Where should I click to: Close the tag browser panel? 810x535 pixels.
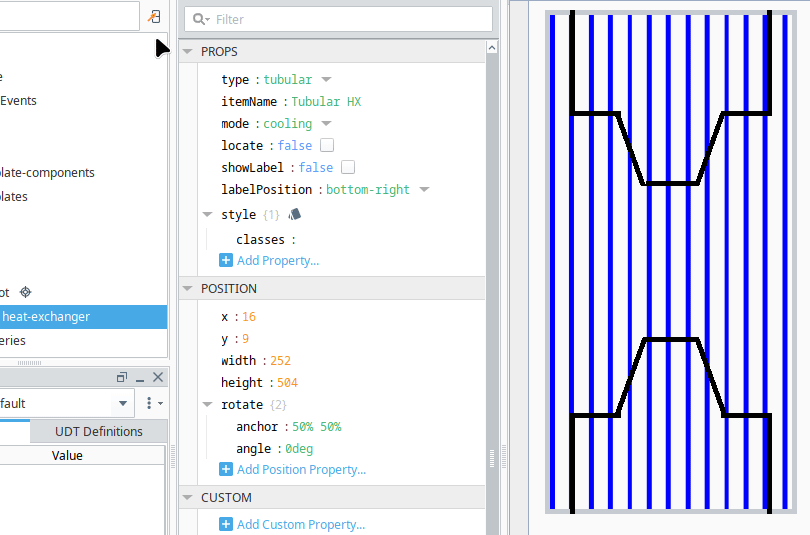pos(158,377)
